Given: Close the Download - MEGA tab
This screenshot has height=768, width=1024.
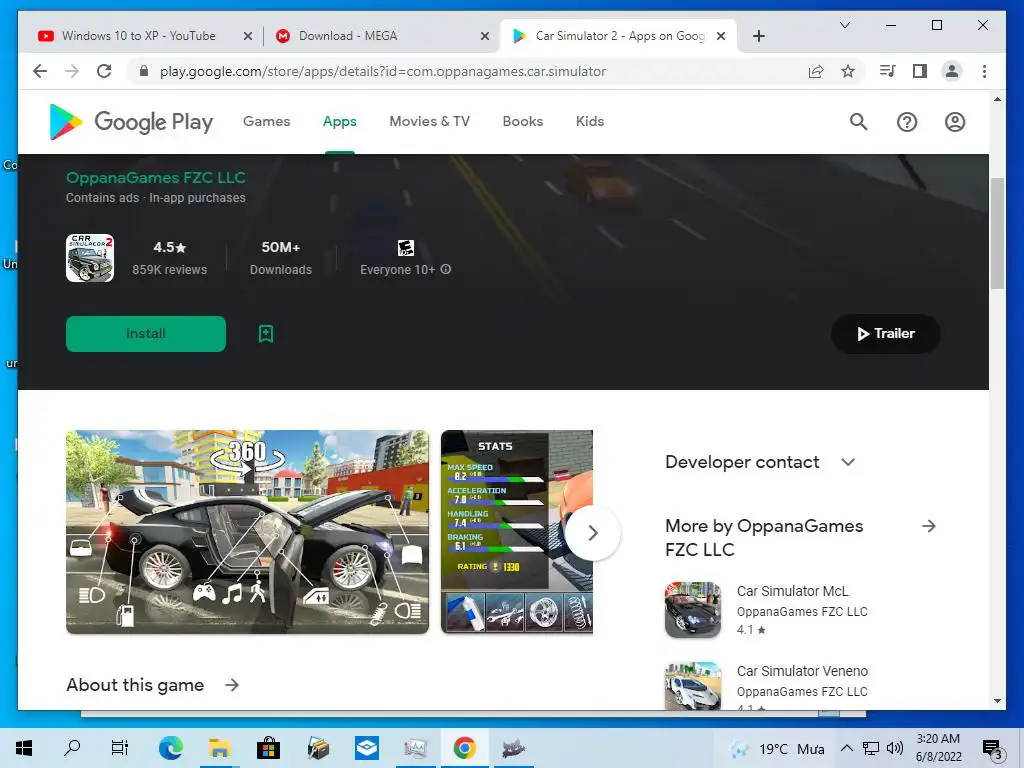Looking at the screenshot, I should (485, 36).
